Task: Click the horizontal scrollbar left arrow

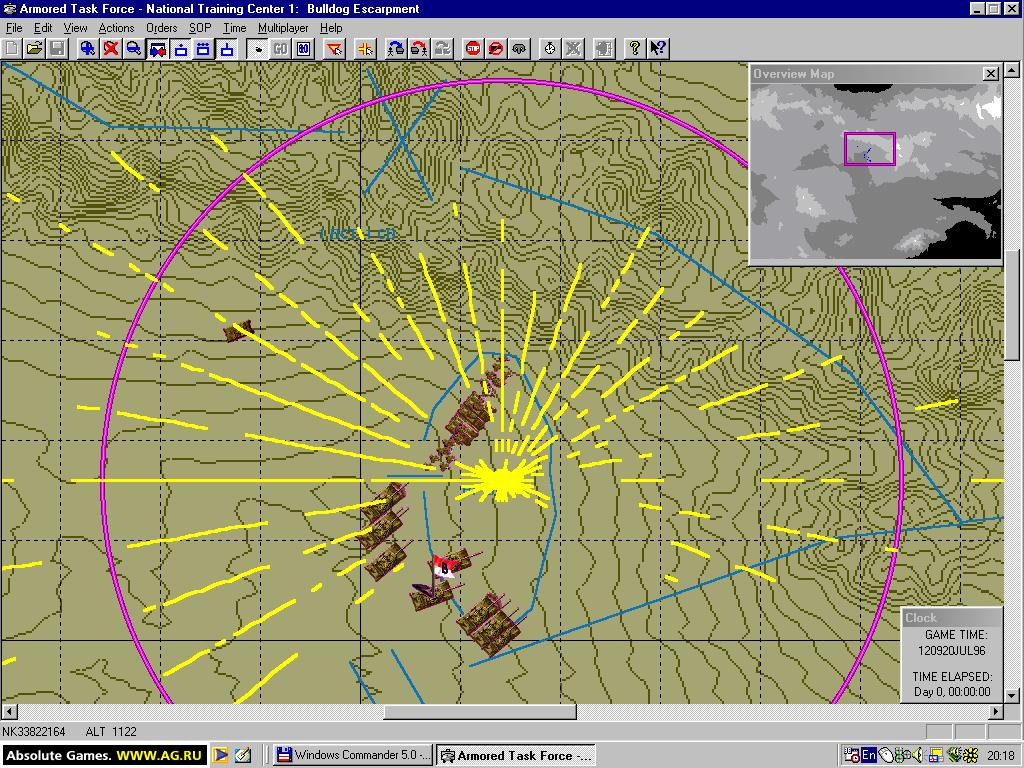Action: [x=9, y=711]
